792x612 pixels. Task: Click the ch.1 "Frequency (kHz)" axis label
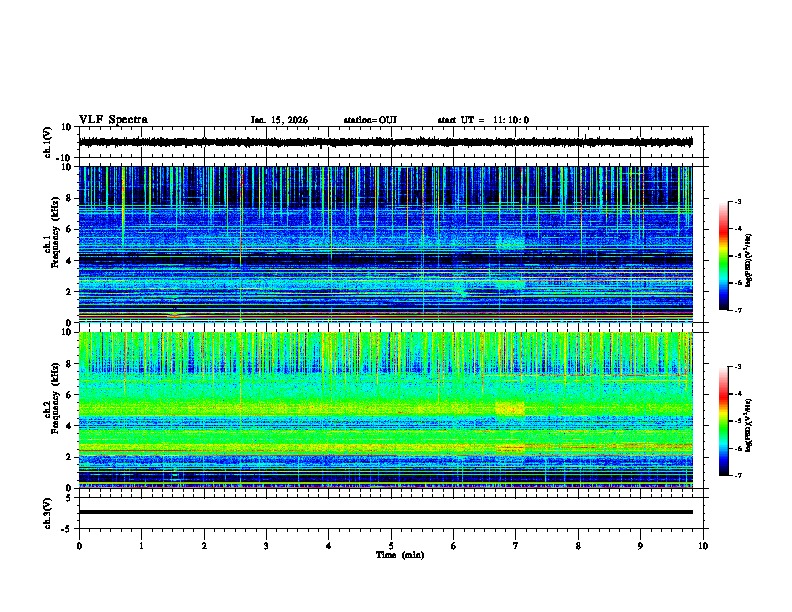click(55, 233)
